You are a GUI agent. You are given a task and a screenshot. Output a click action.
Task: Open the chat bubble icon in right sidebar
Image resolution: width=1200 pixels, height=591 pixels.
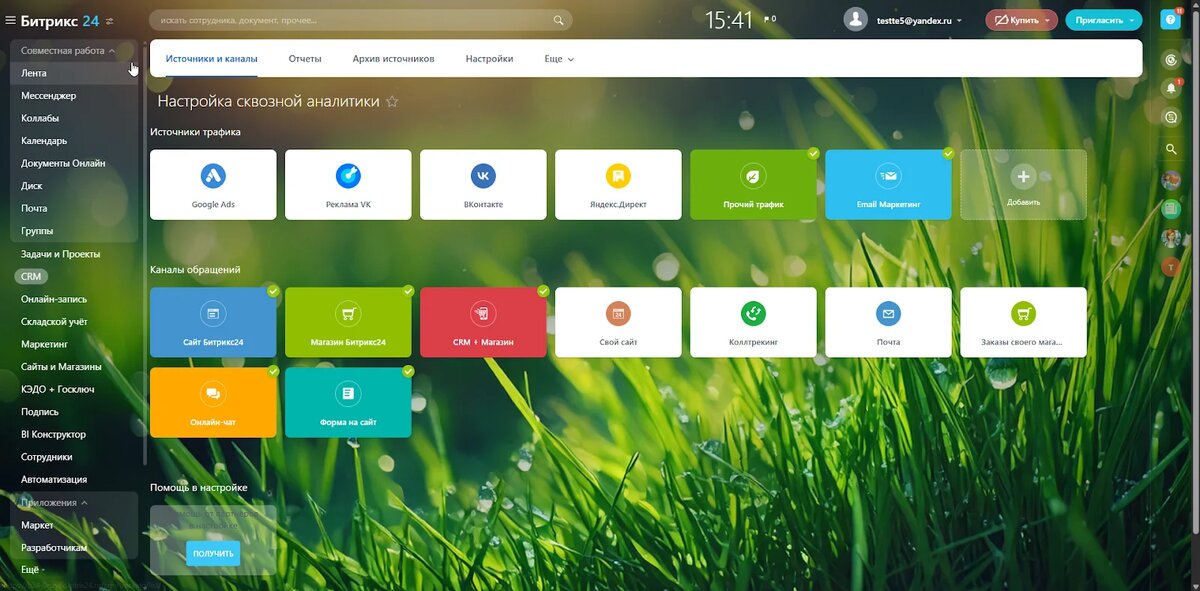click(x=1171, y=118)
